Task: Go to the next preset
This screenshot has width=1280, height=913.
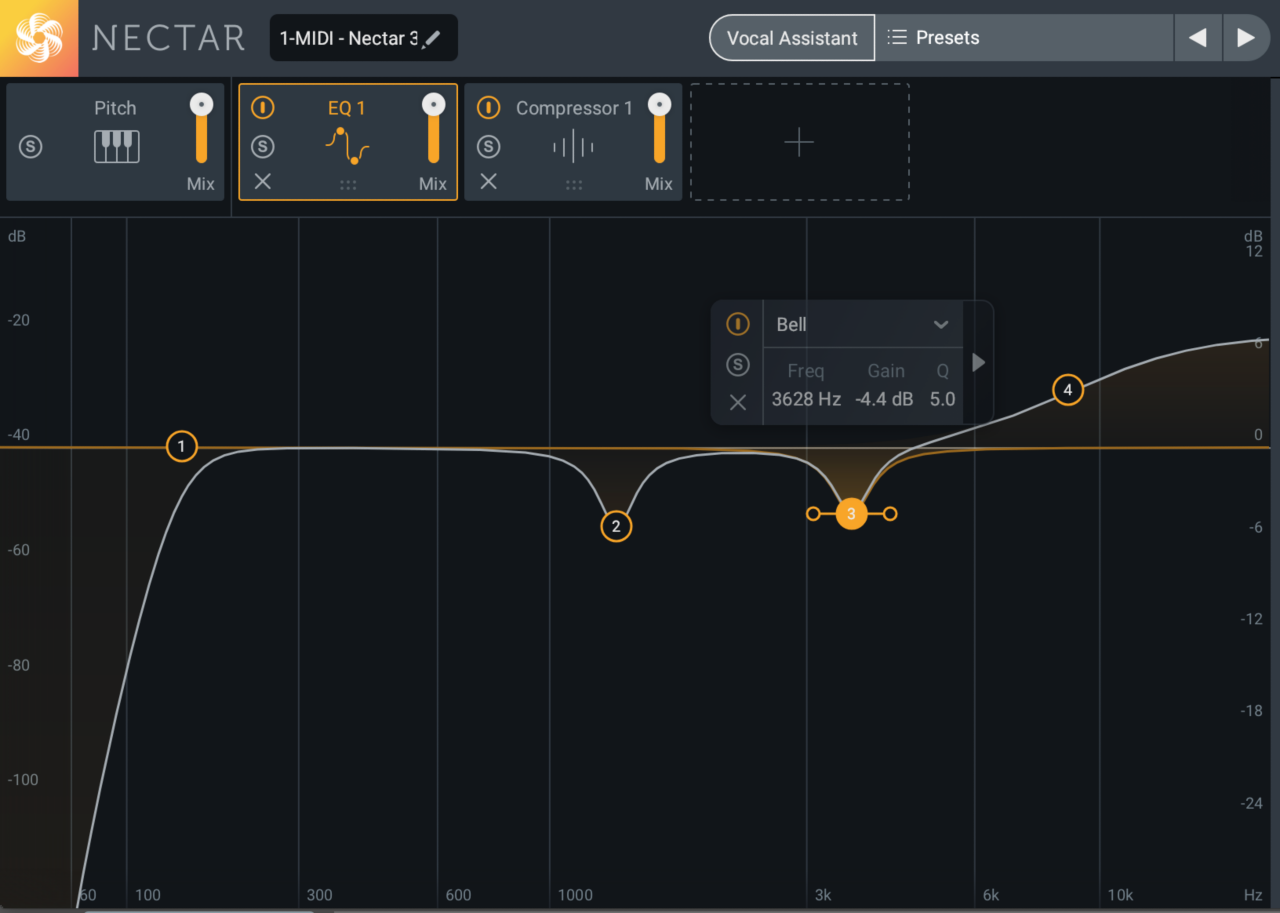Action: point(1245,38)
